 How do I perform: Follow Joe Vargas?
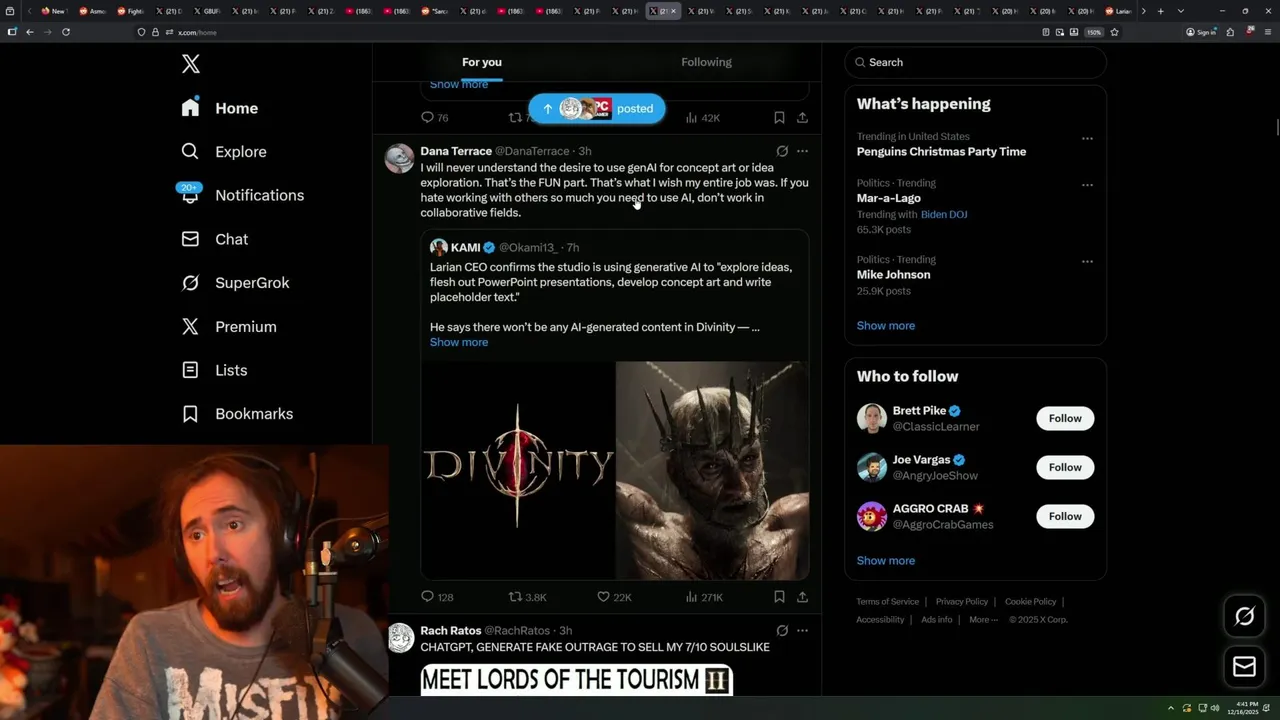pos(1065,467)
